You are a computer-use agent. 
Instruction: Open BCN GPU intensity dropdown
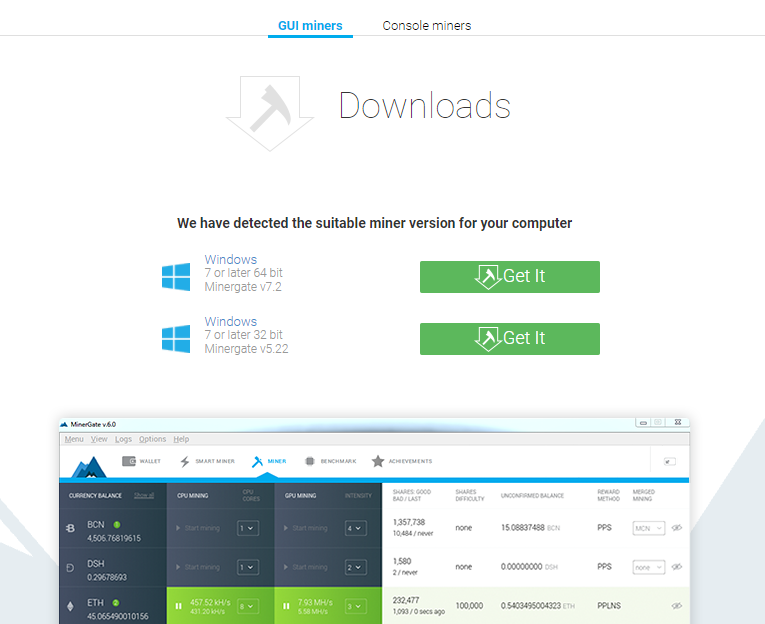point(356,528)
